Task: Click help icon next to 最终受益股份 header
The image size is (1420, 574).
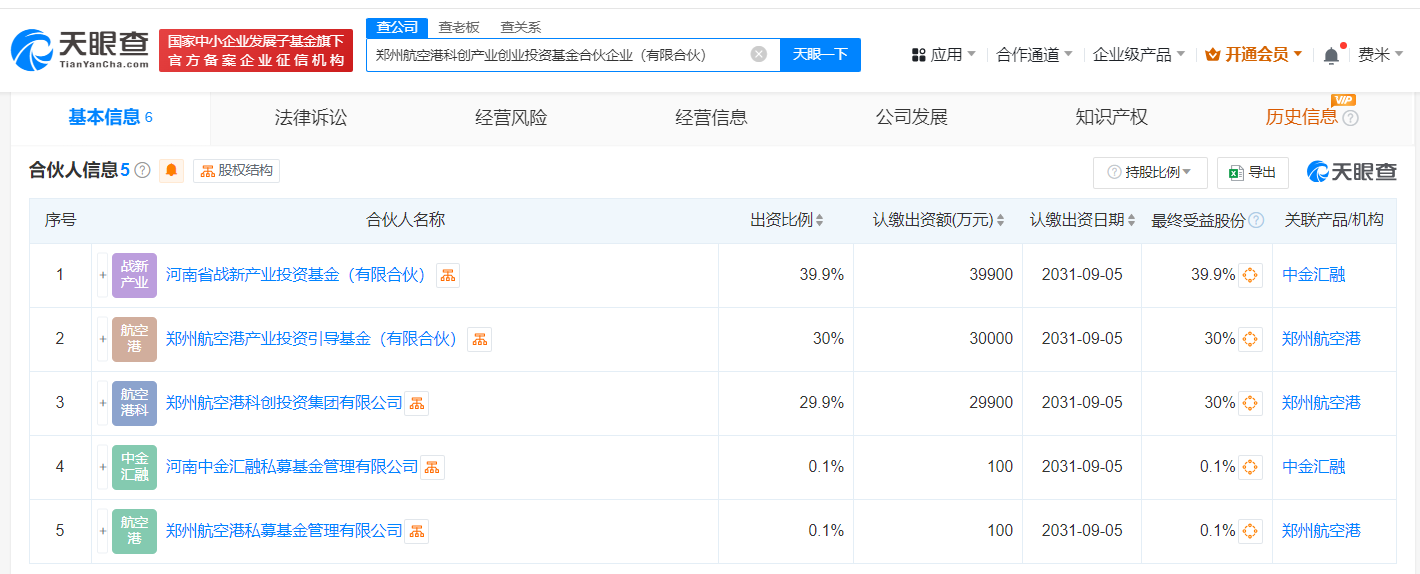Action: pyautogui.click(x=1257, y=220)
